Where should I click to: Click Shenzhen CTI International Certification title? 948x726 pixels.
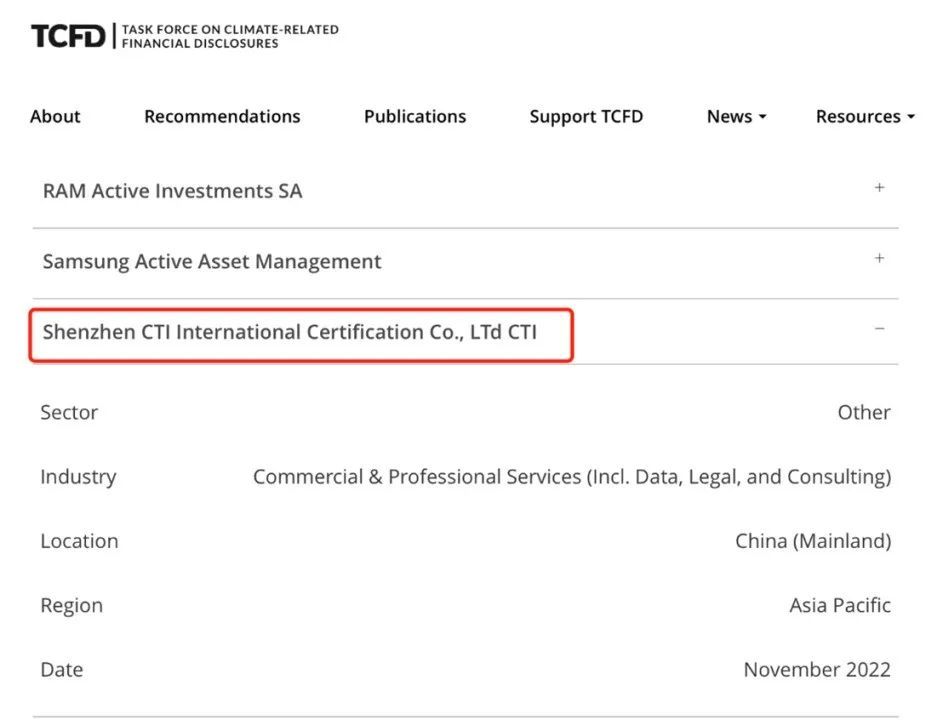coord(290,332)
